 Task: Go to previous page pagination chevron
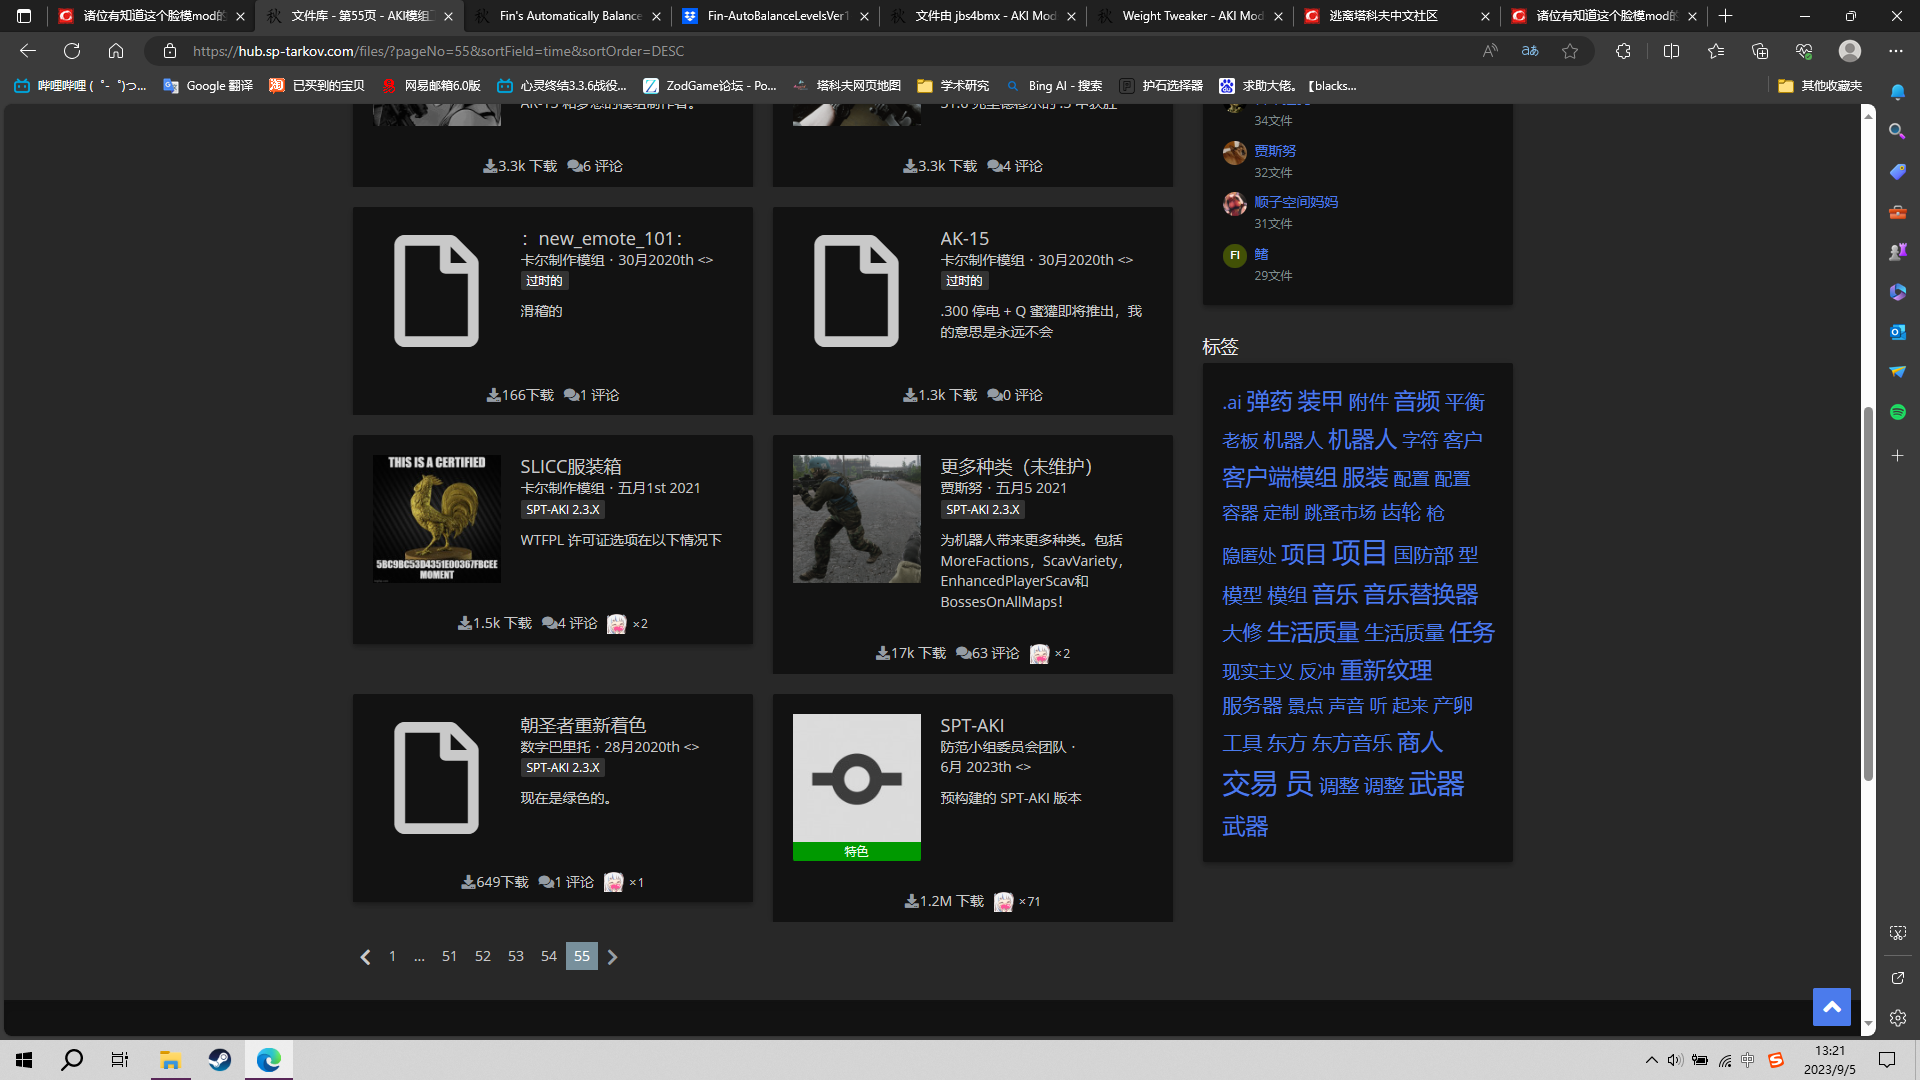coord(365,957)
